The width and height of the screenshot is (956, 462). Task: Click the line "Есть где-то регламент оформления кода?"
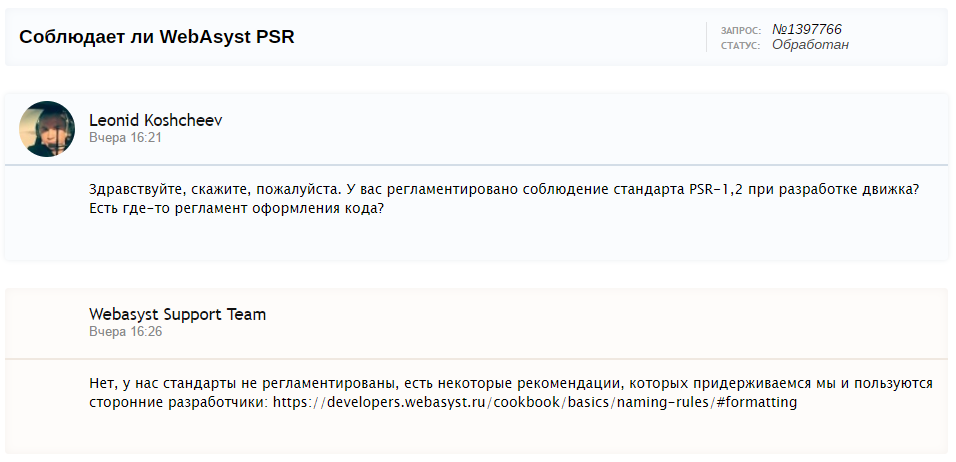237,208
